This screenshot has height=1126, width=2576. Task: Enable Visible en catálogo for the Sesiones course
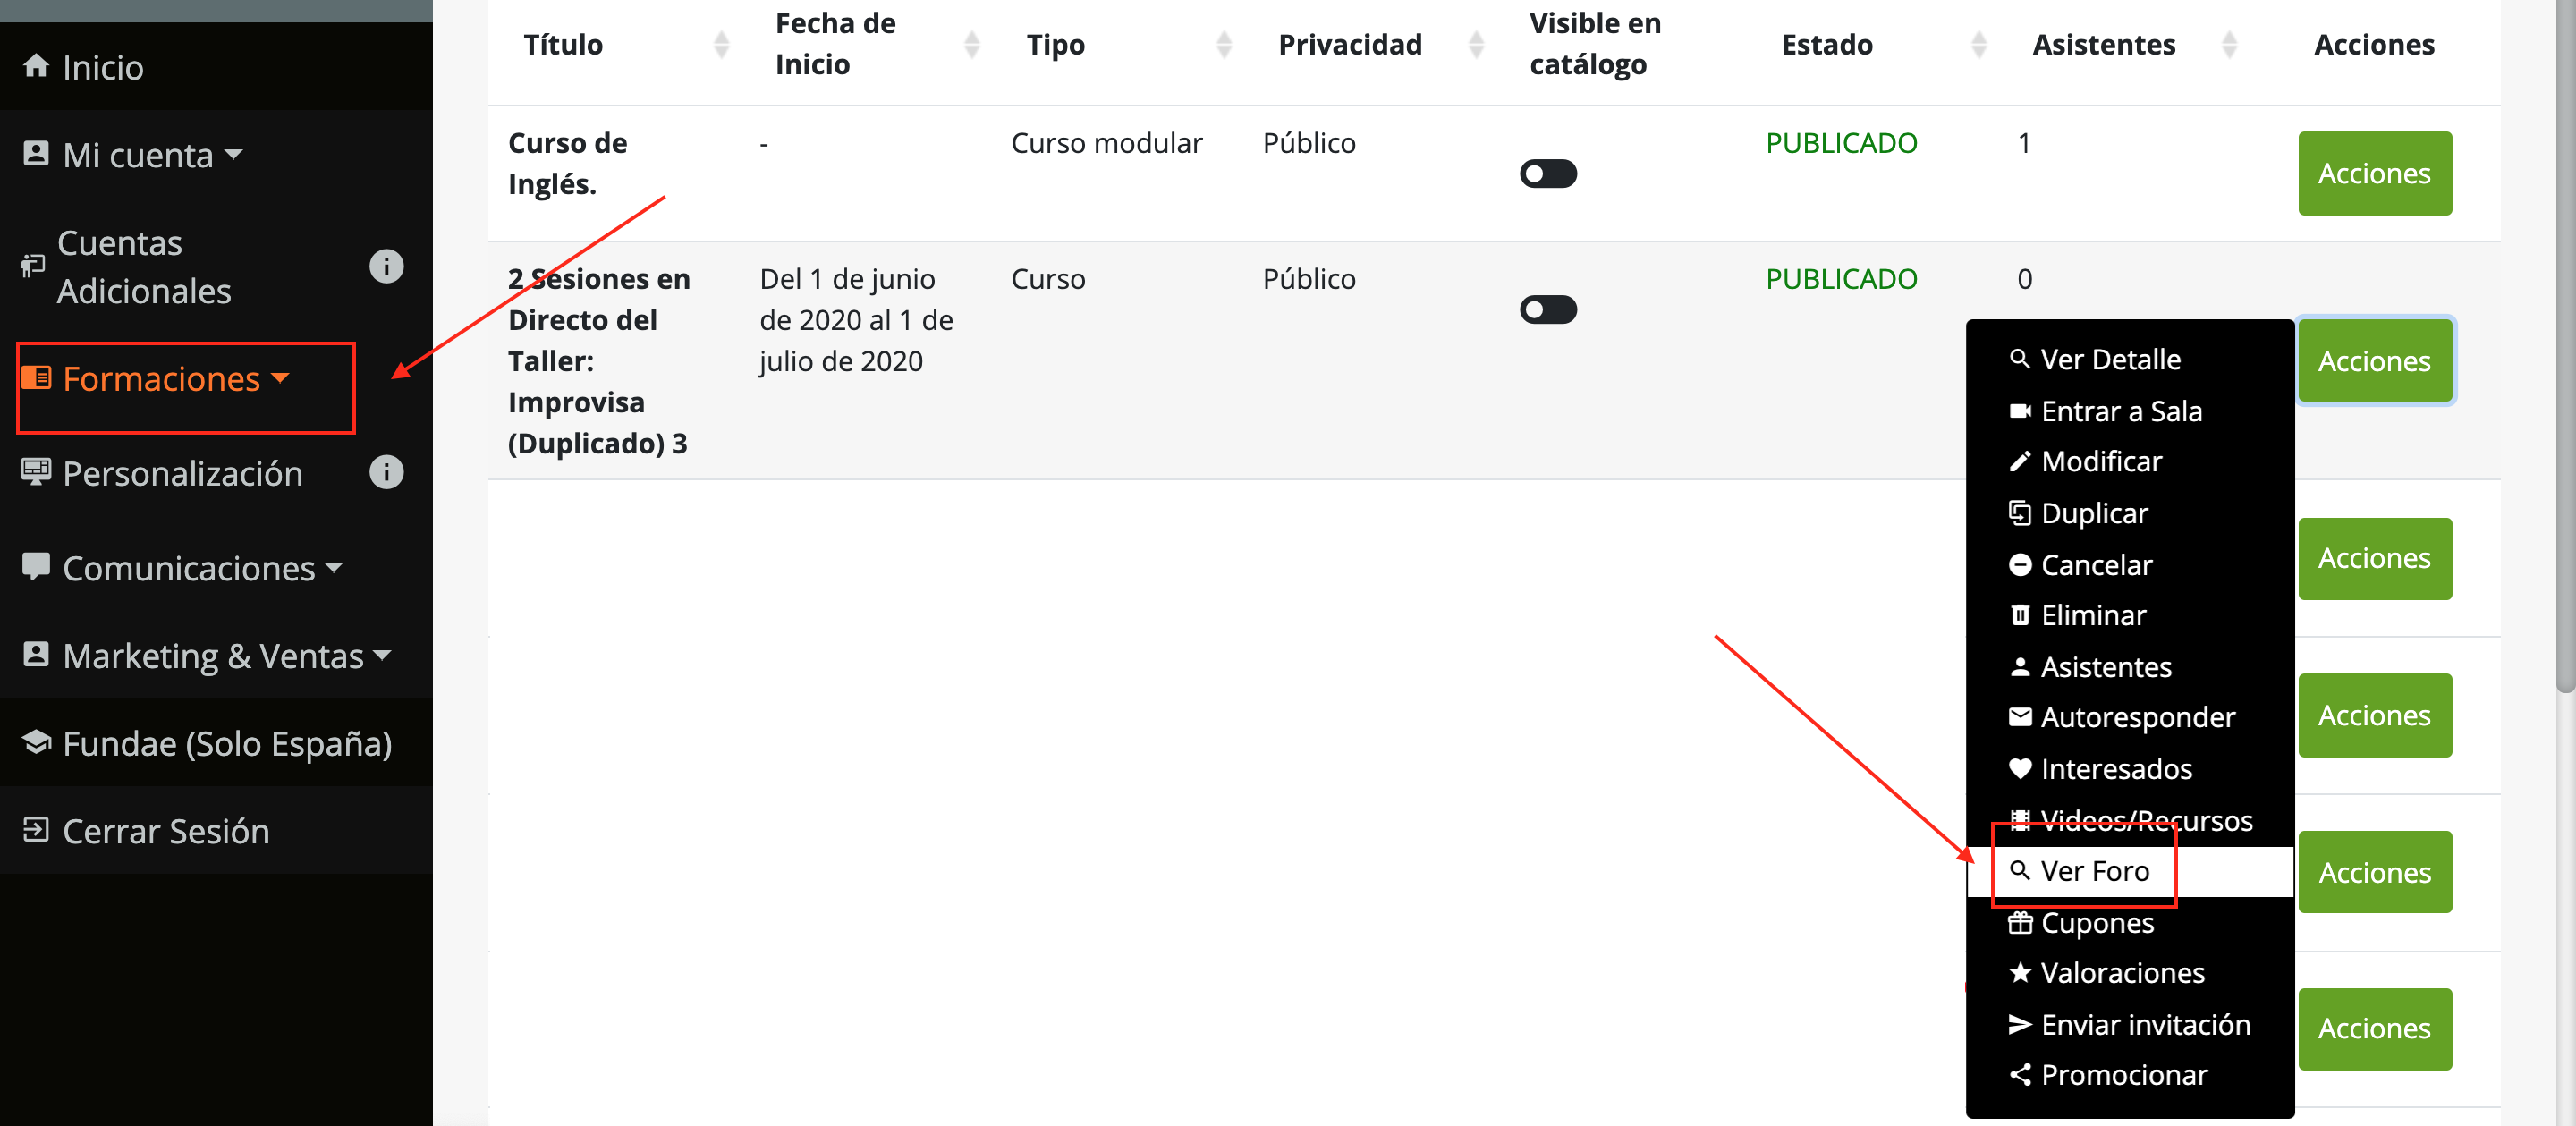point(1548,309)
